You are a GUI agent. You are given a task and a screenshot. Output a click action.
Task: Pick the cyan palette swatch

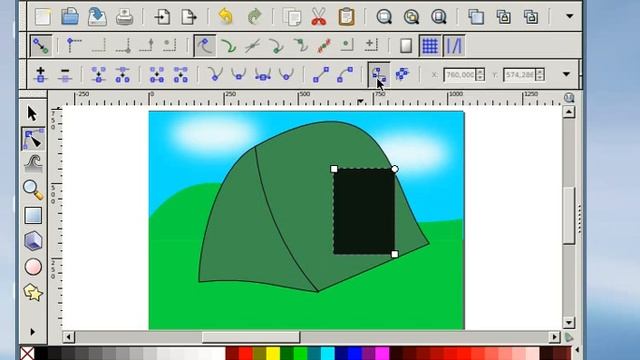[328, 353]
